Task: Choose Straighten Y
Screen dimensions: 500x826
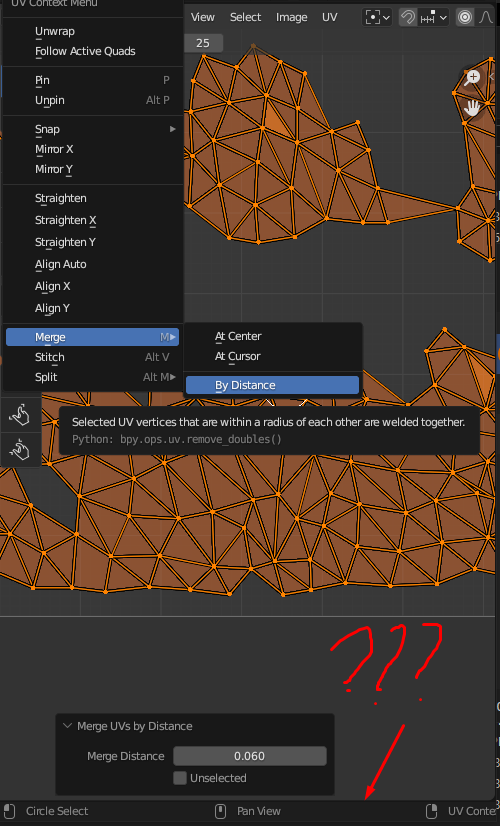Action: pos(92,242)
